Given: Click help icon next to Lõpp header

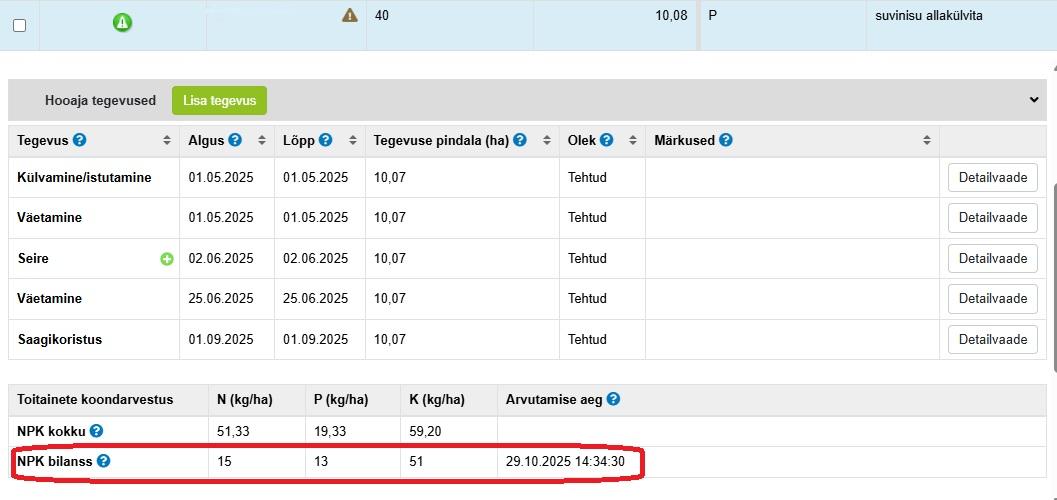Looking at the screenshot, I should [x=326, y=140].
